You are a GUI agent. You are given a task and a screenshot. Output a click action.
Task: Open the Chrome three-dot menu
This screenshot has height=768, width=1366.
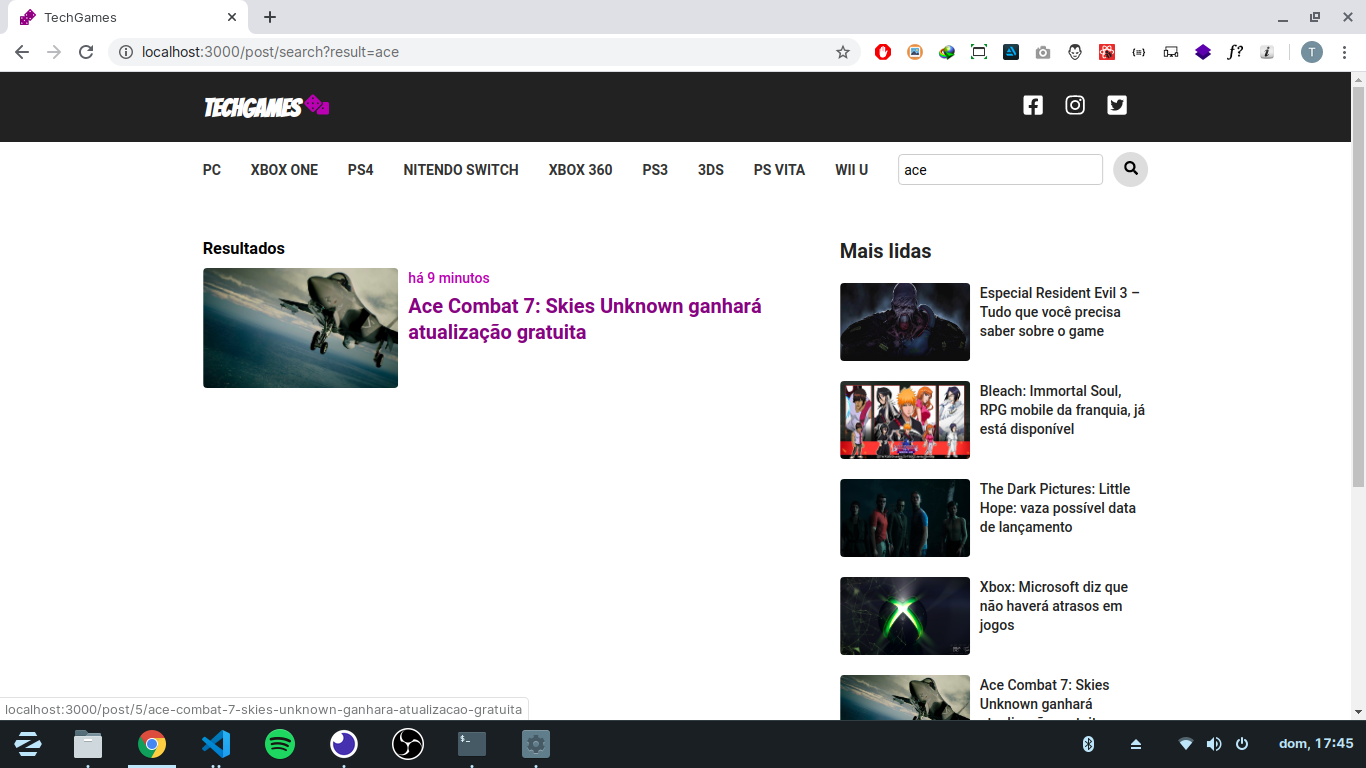click(x=1345, y=52)
